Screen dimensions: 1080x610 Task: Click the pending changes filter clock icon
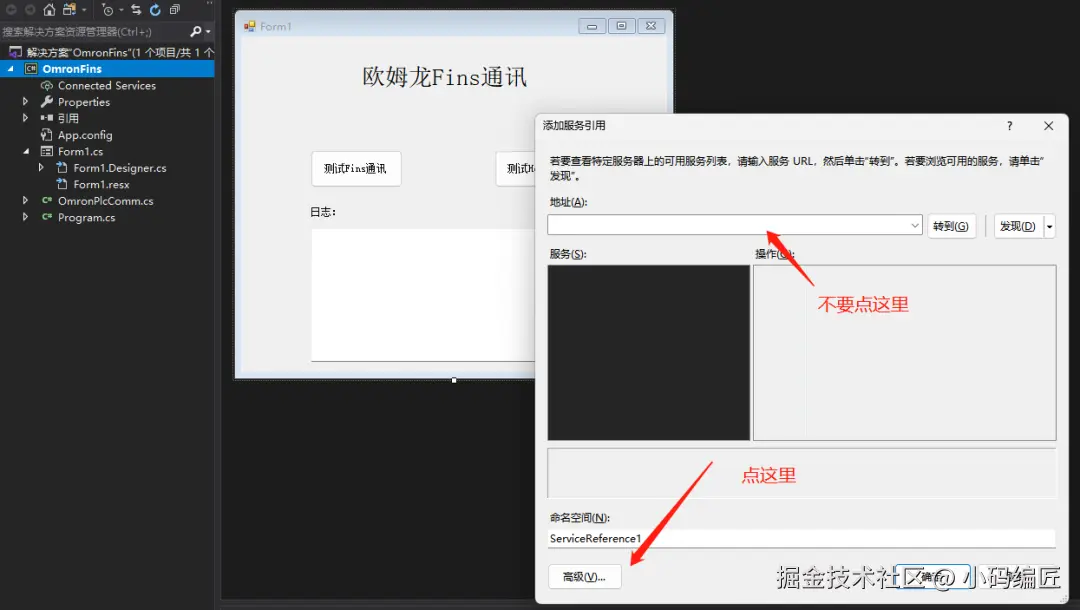point(107,10)
